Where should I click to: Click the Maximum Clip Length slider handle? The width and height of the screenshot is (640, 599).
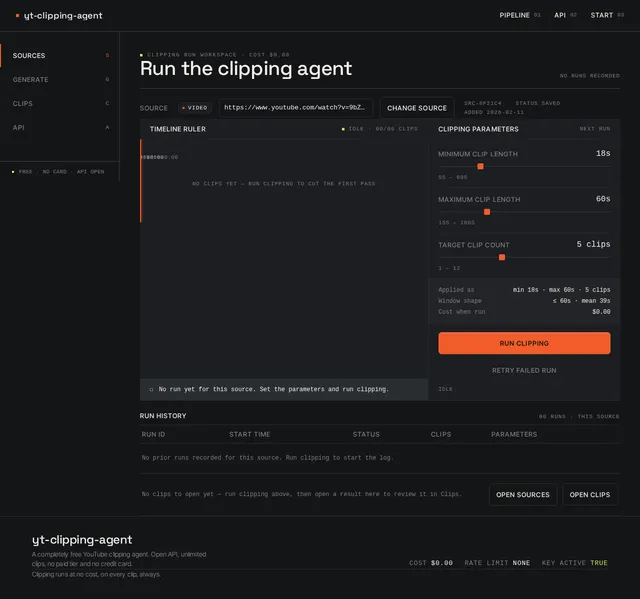pos(487,212)
